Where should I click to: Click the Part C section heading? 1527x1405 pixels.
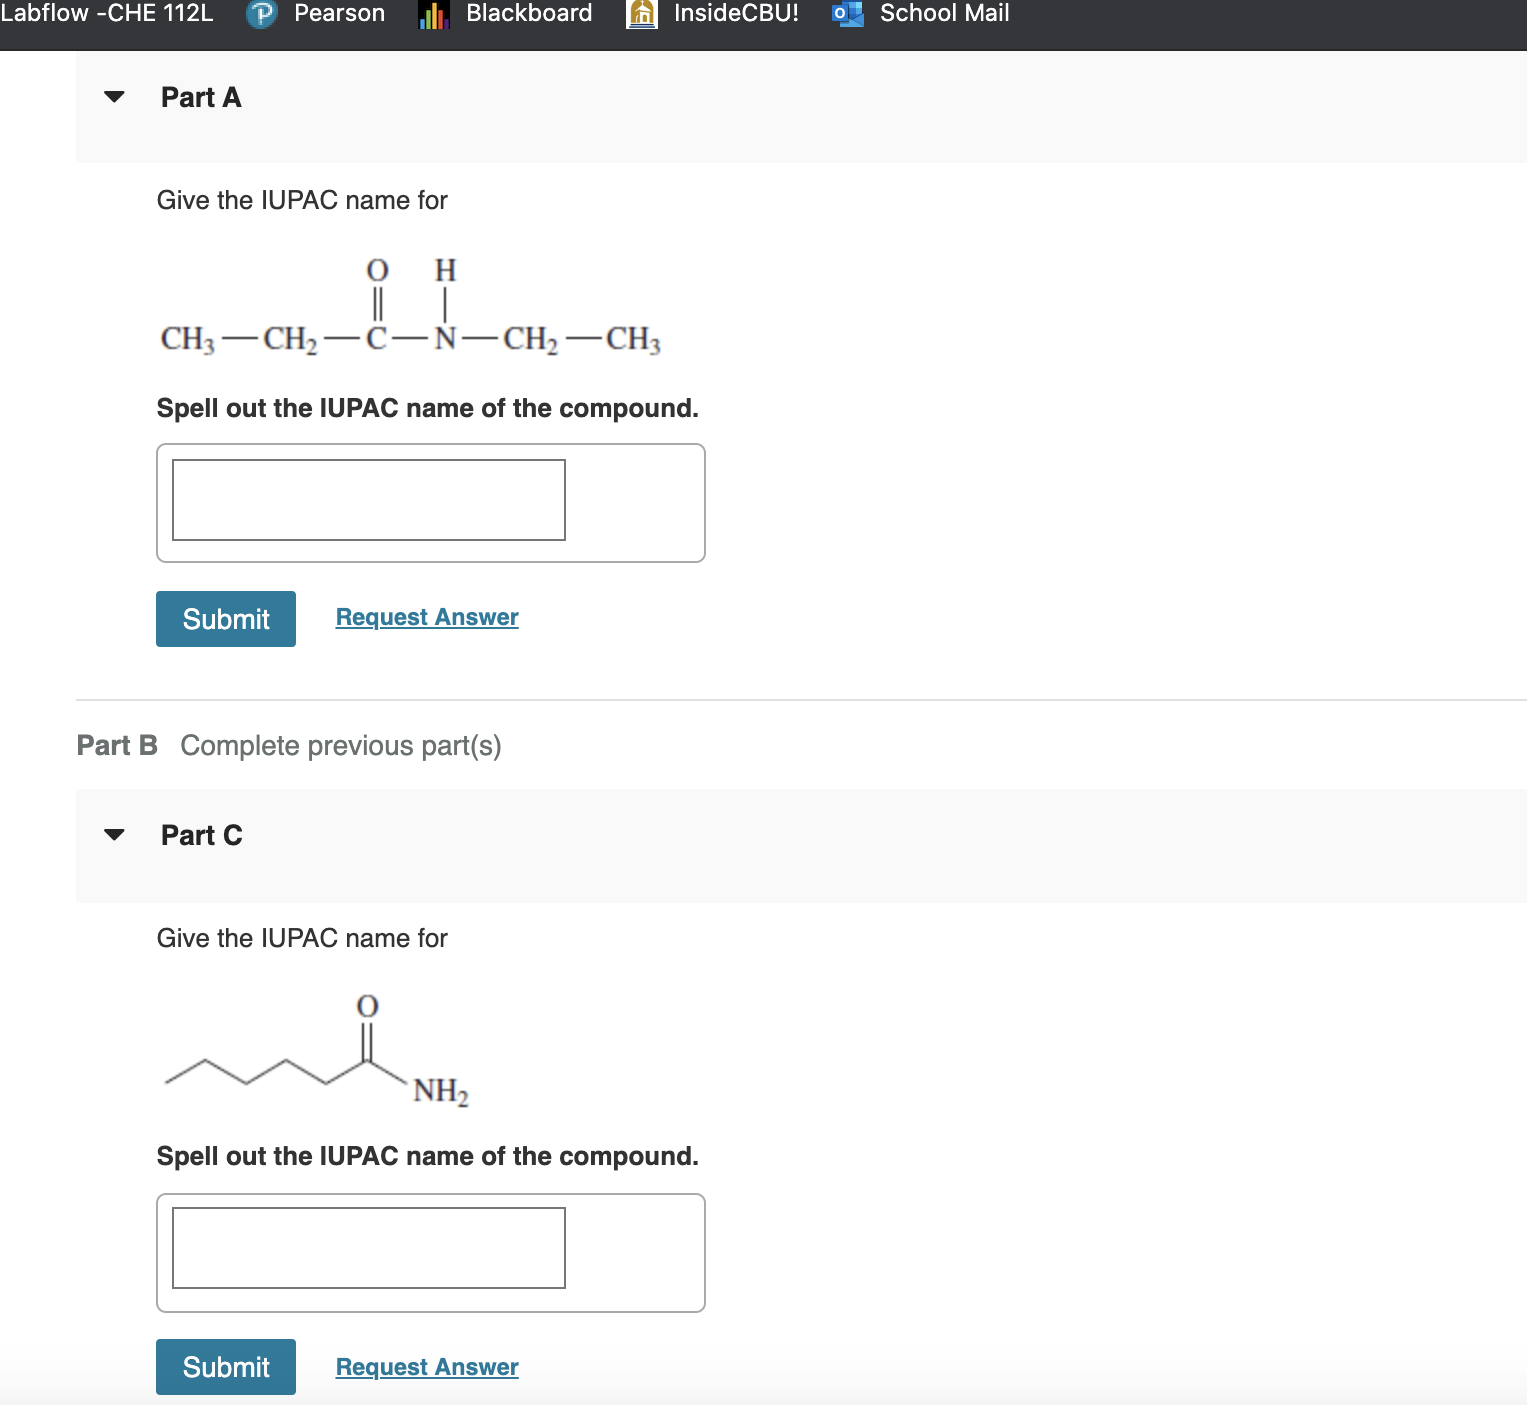tap(201, 835)
